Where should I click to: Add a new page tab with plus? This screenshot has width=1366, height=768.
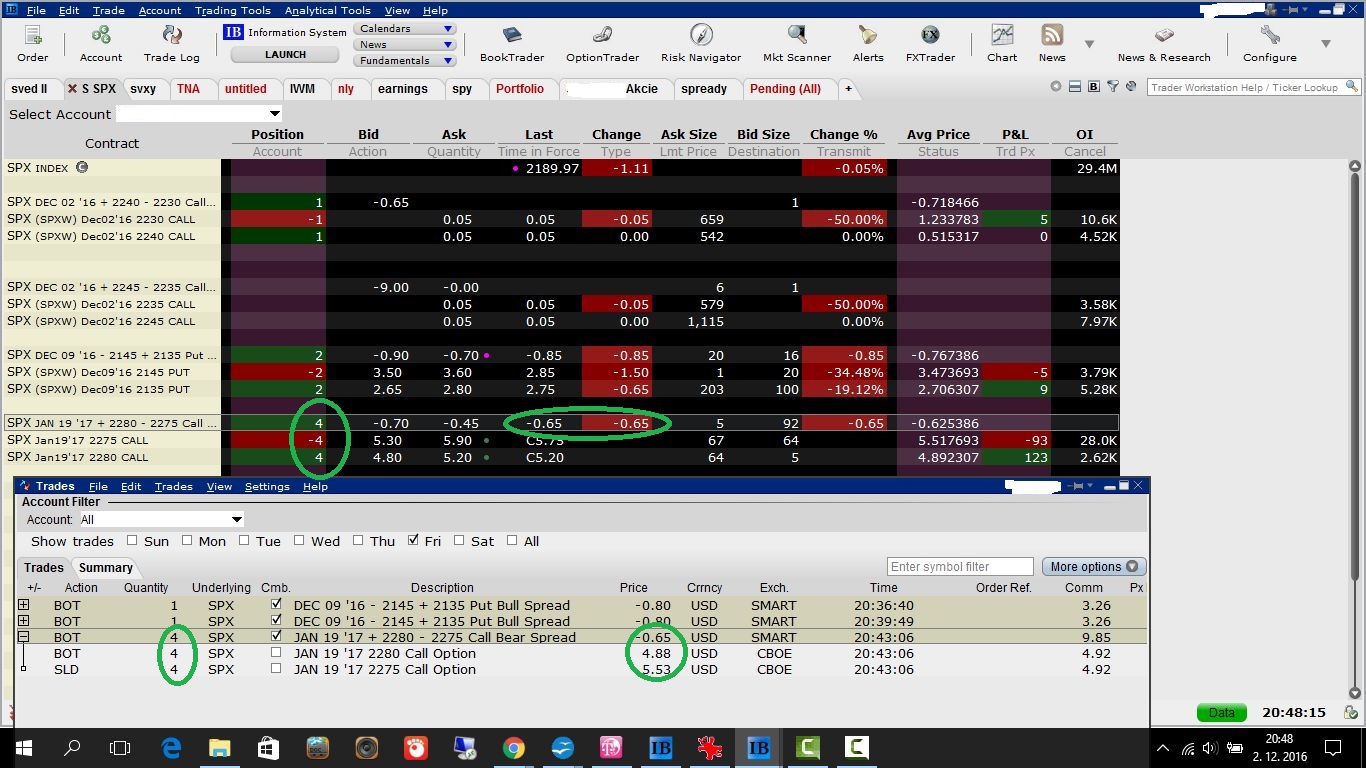pyautogui.click(x=848, y=89)
